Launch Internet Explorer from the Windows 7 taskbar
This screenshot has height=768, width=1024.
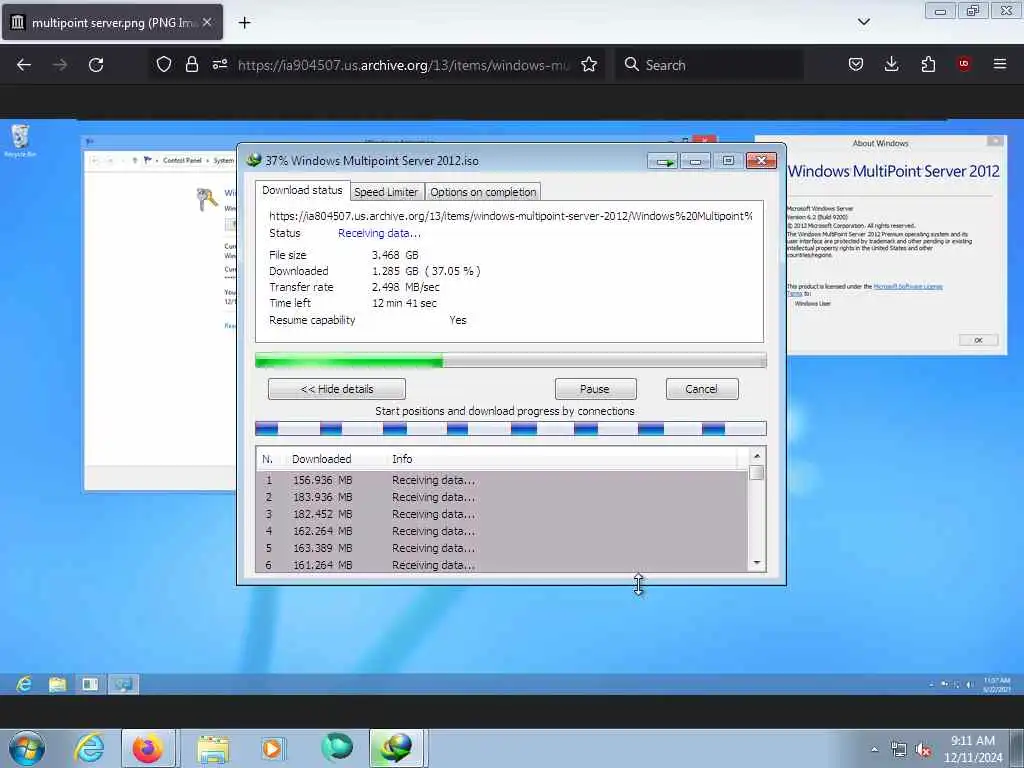click(x=88, y=748)
